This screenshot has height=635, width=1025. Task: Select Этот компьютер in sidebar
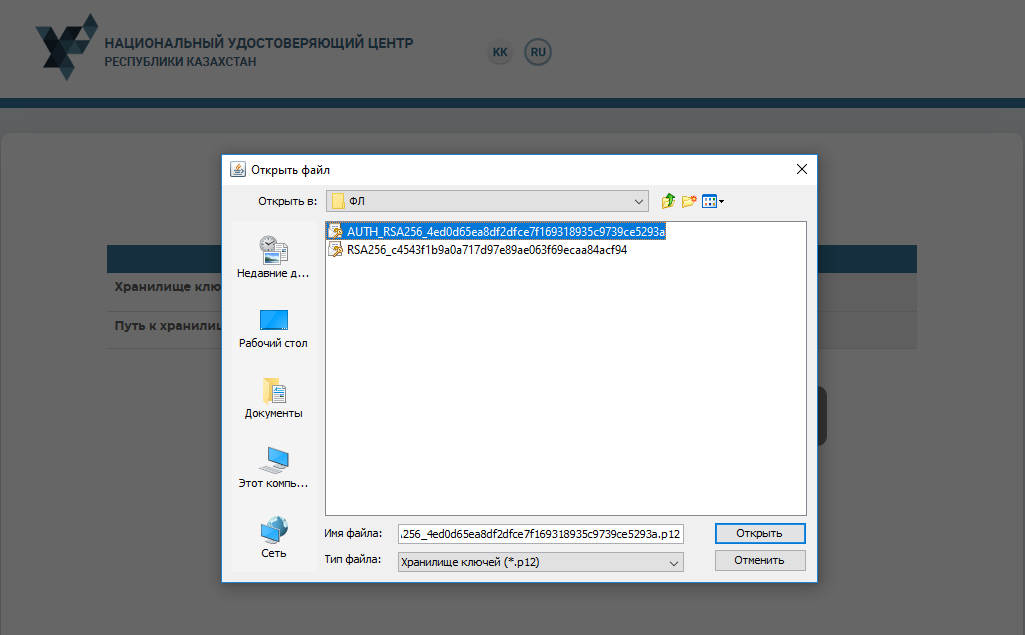[x=274, y=468]
